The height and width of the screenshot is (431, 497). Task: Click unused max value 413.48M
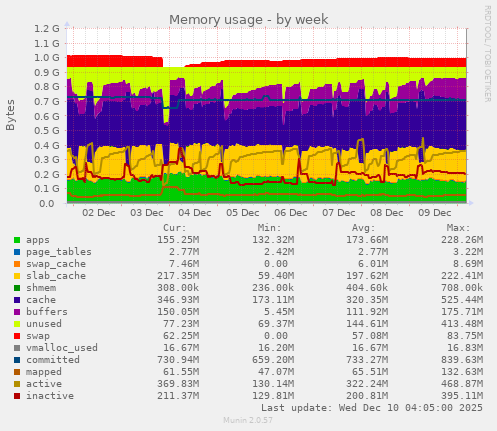tap(462, 324)
